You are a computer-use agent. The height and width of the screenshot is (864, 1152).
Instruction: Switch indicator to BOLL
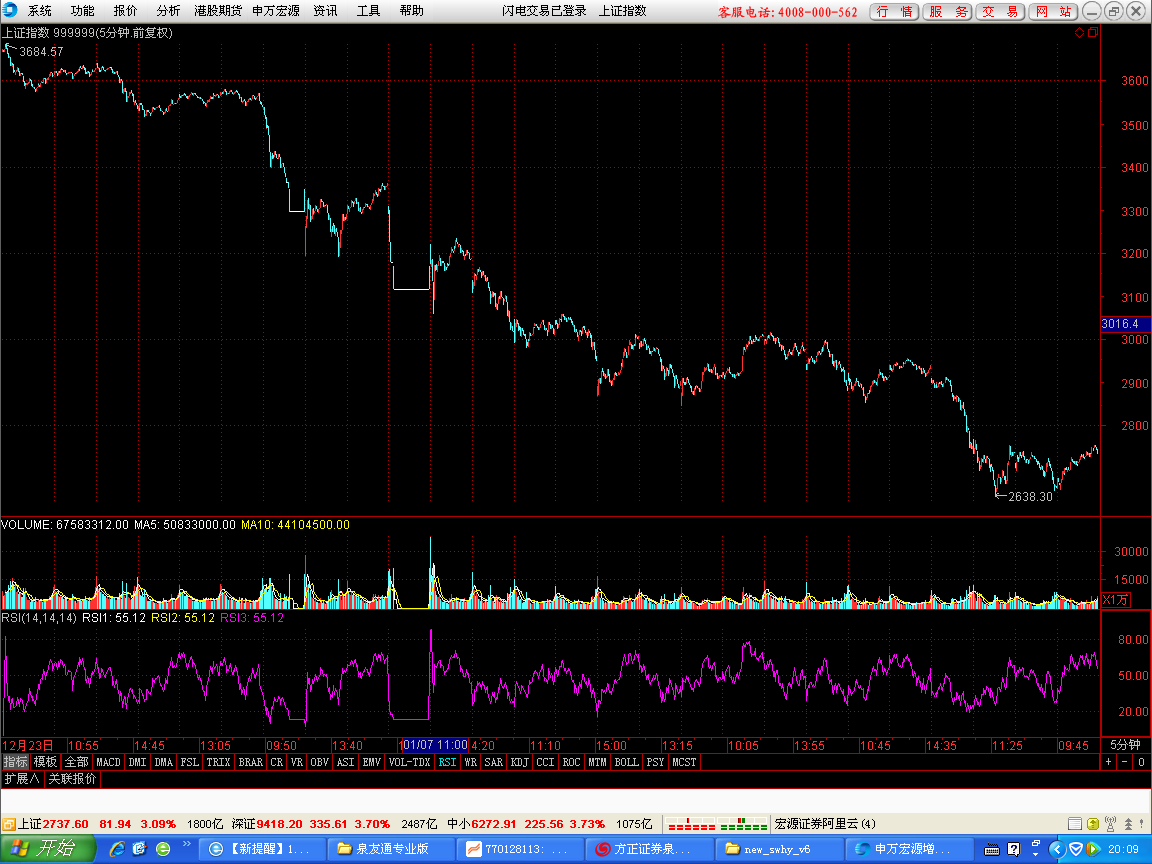627,762
